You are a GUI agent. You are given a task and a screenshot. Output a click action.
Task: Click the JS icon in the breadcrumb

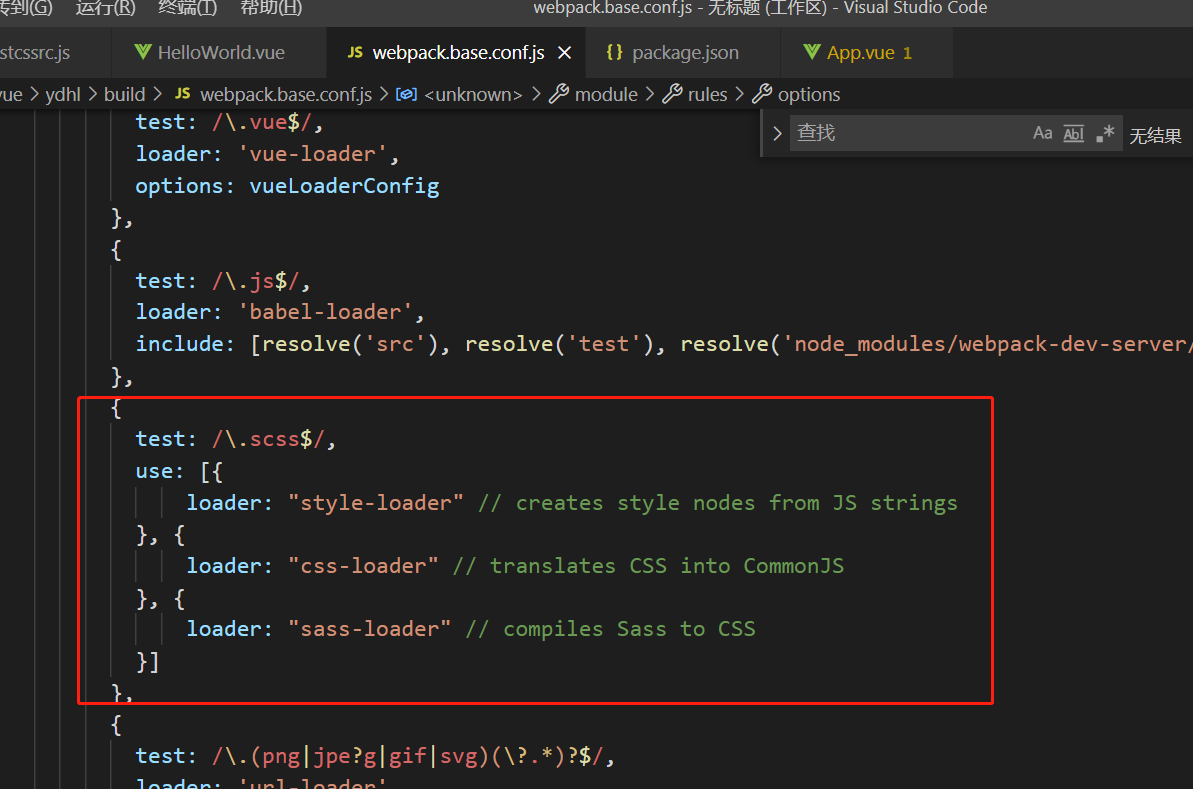point(183,94)
